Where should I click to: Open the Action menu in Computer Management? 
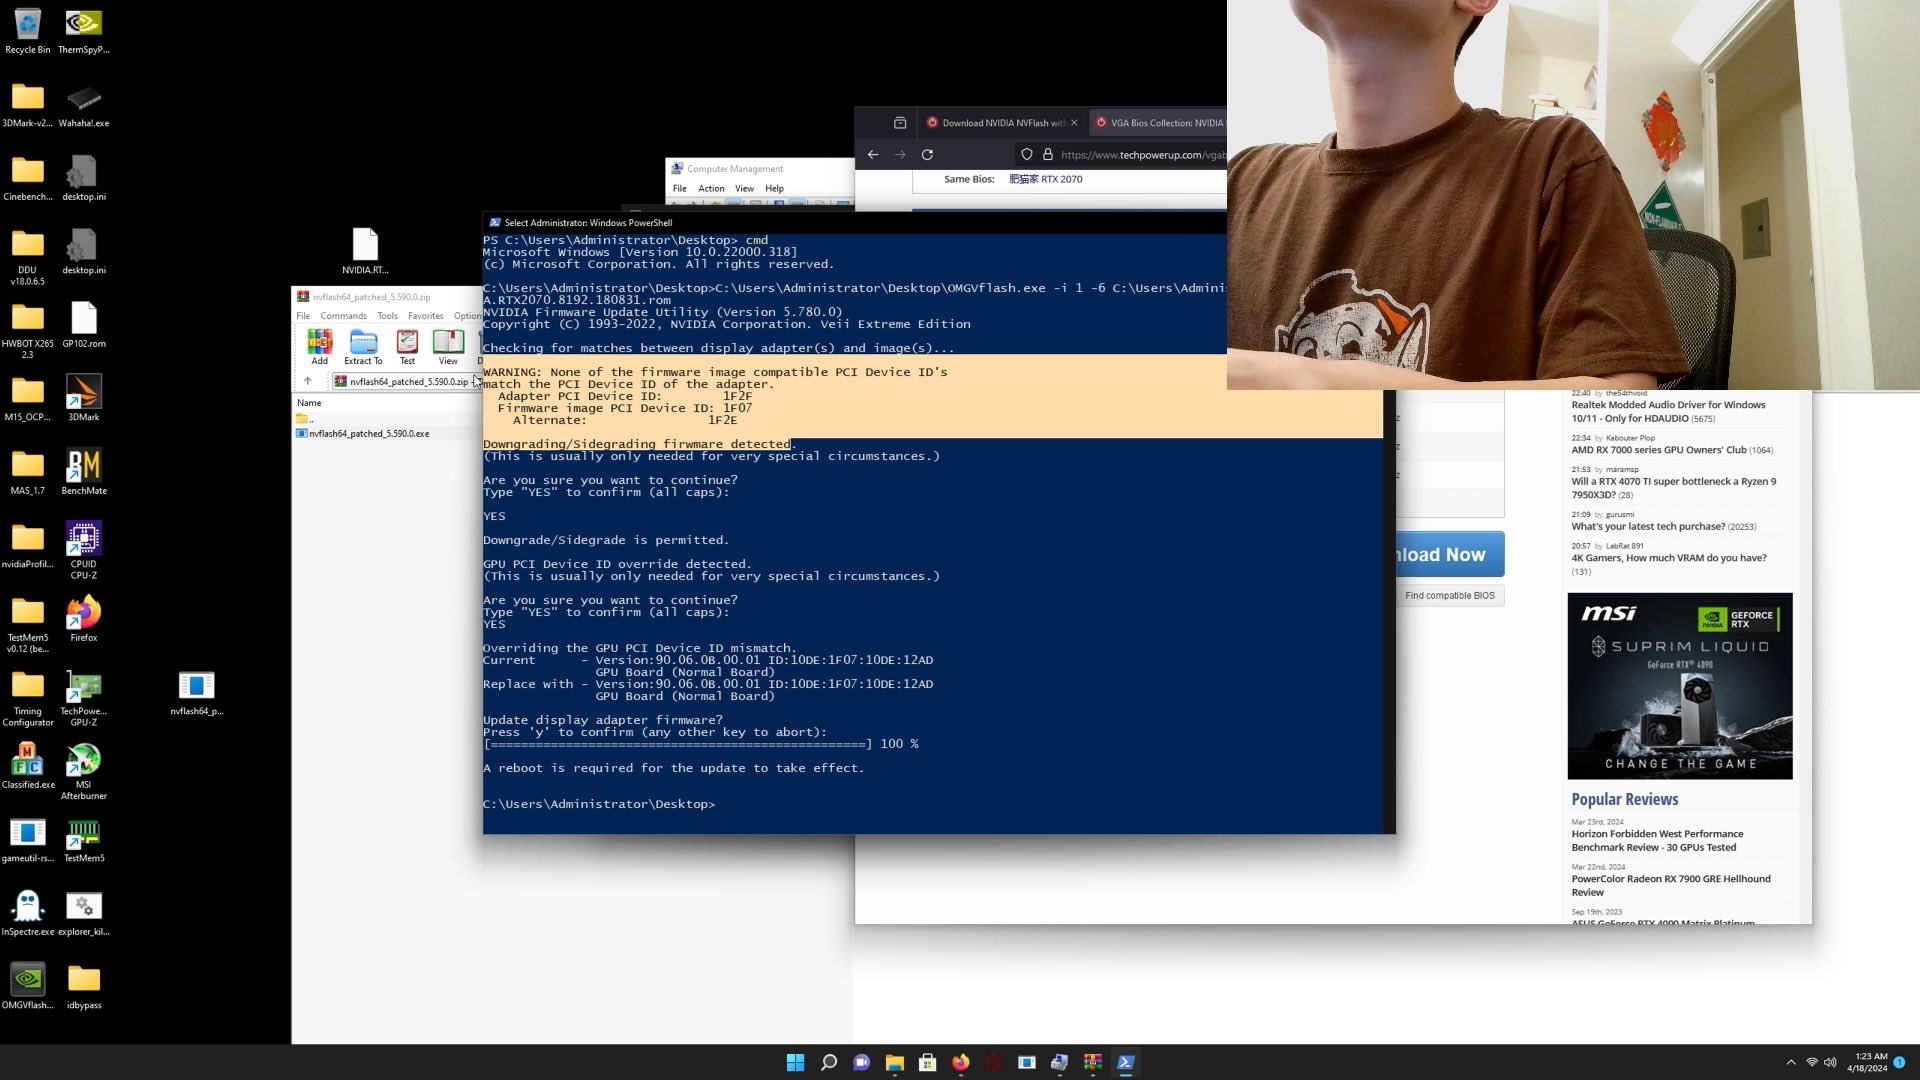711,189
